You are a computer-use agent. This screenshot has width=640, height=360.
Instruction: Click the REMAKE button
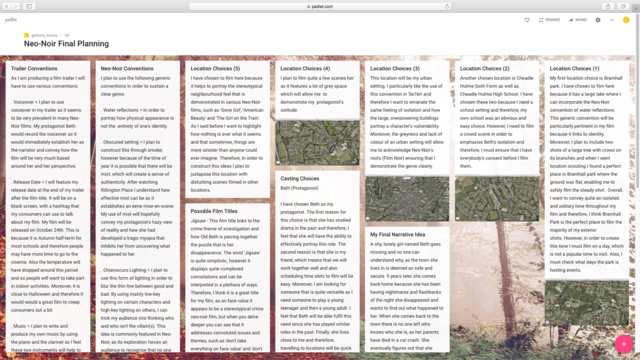click(x=549, y=20)
